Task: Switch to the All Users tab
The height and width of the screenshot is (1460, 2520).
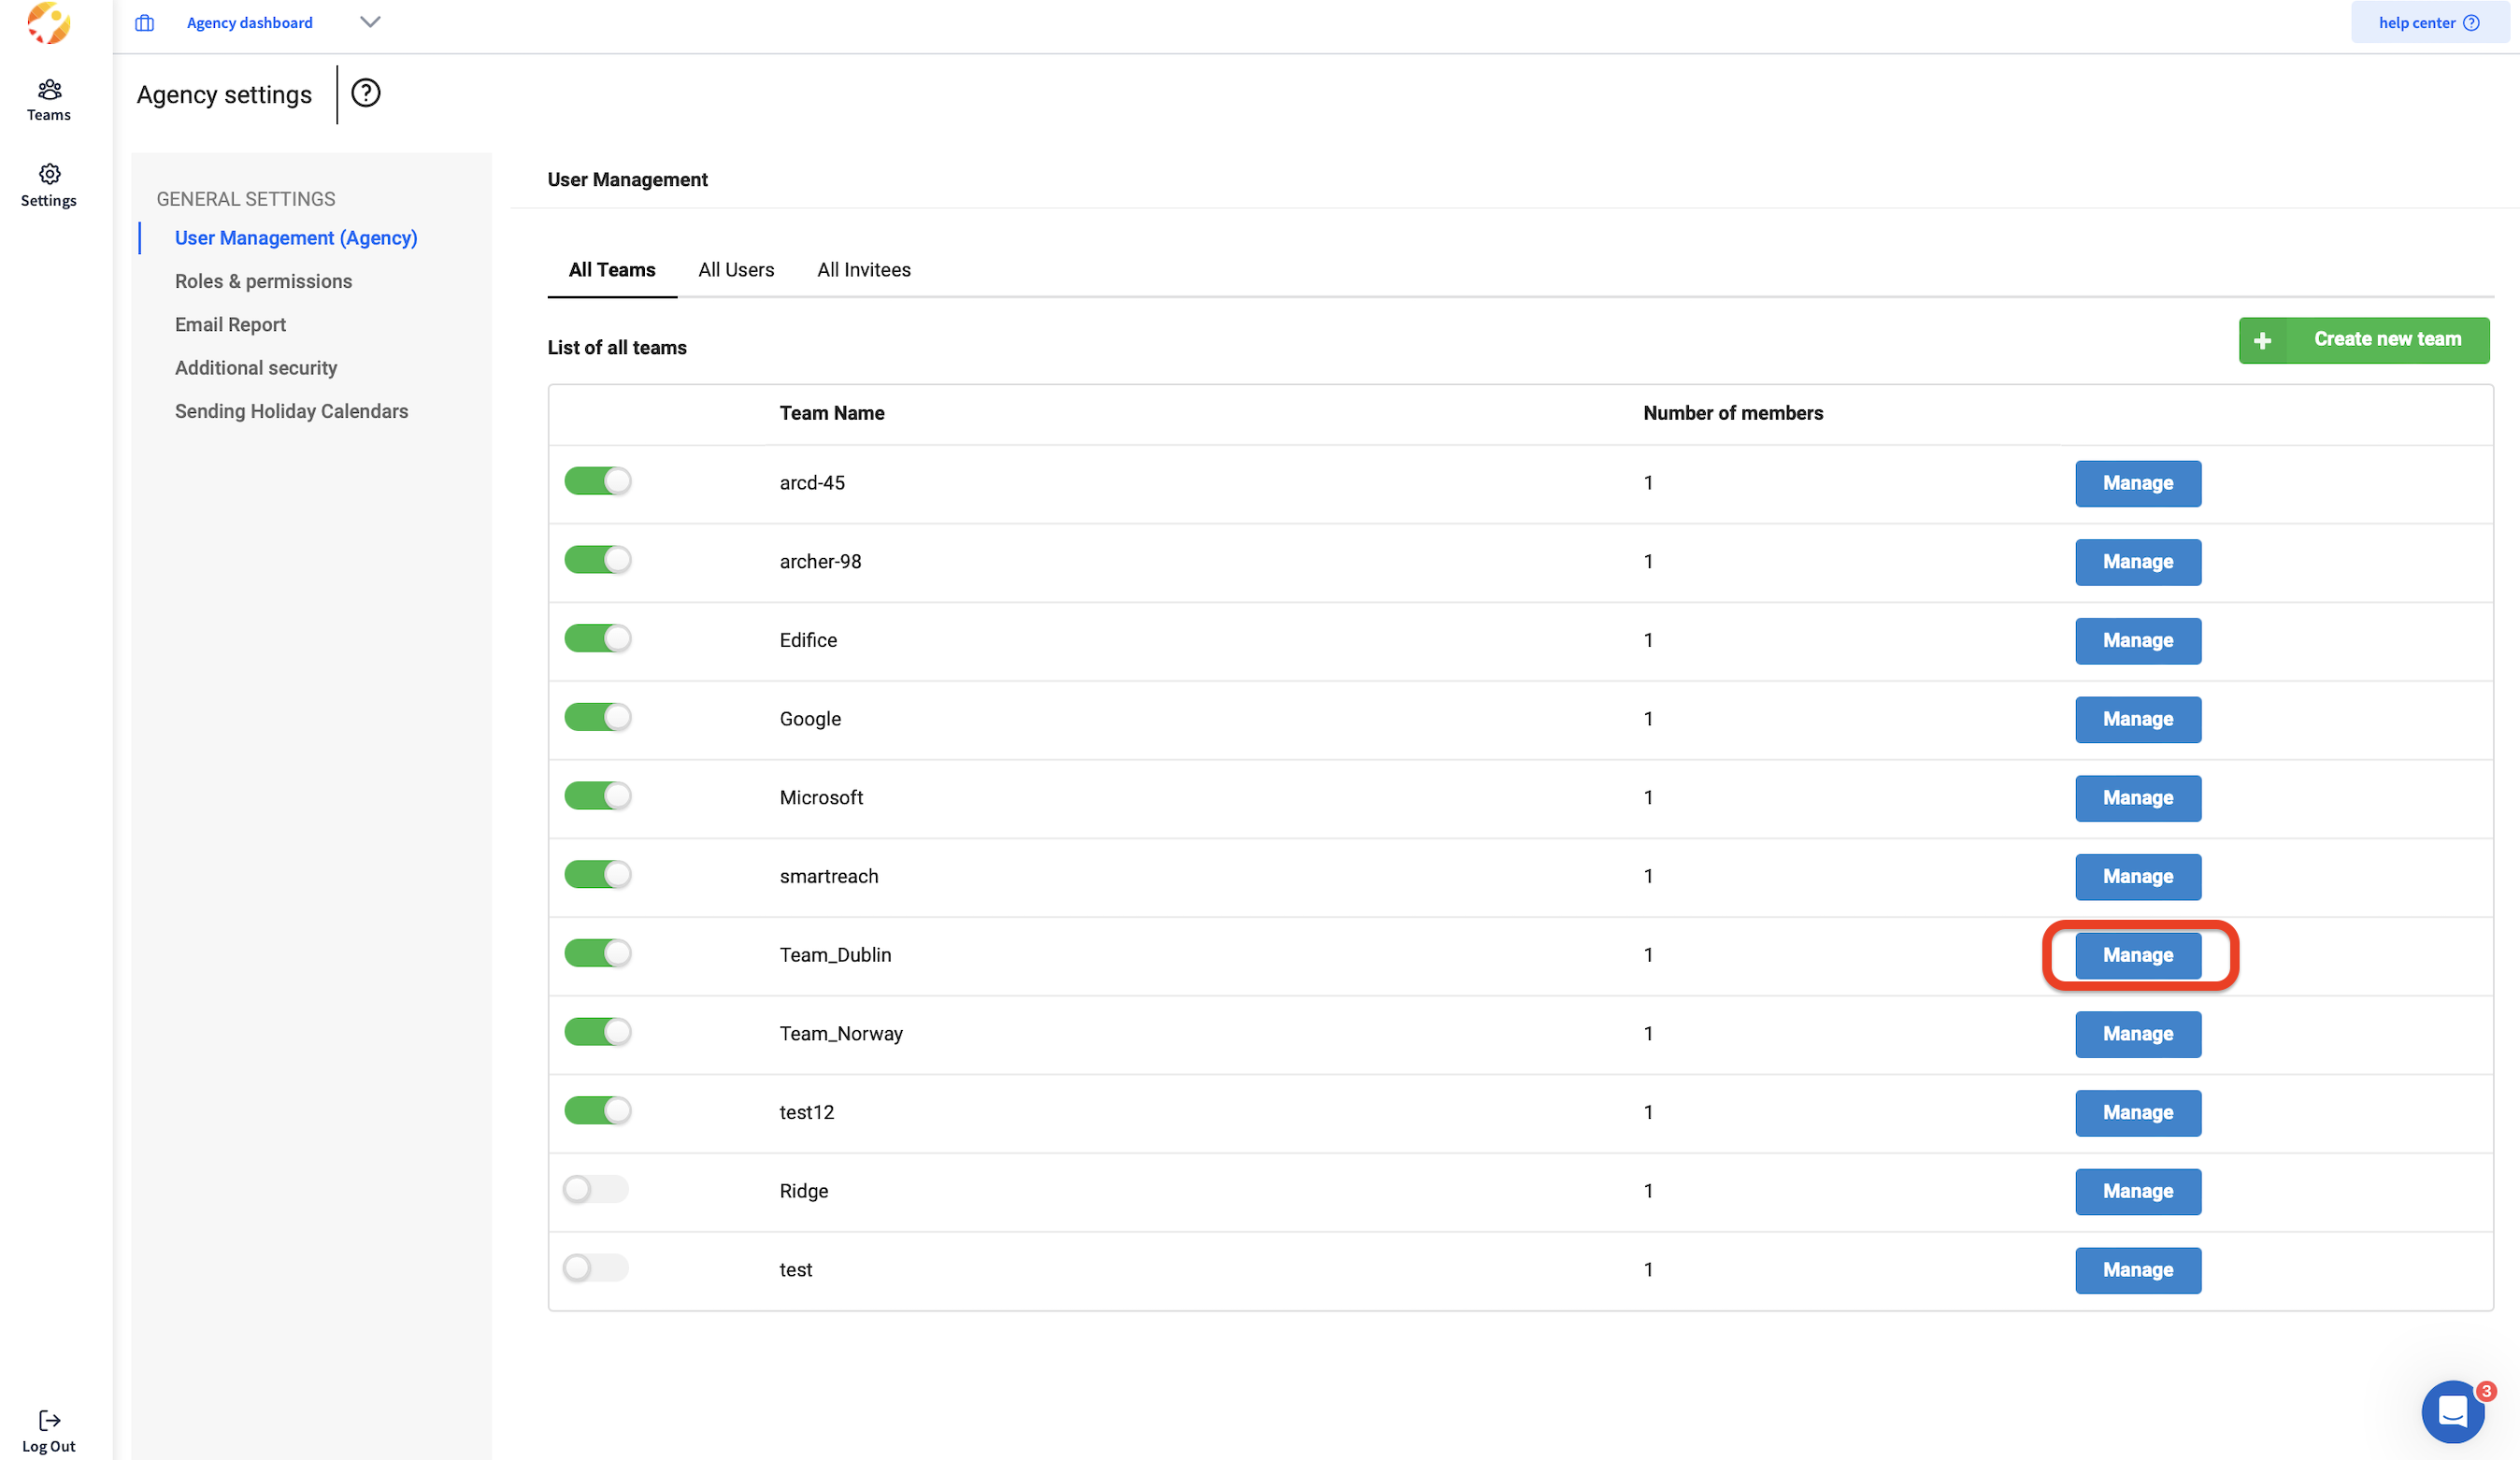Action: click(x=736, y=270)
